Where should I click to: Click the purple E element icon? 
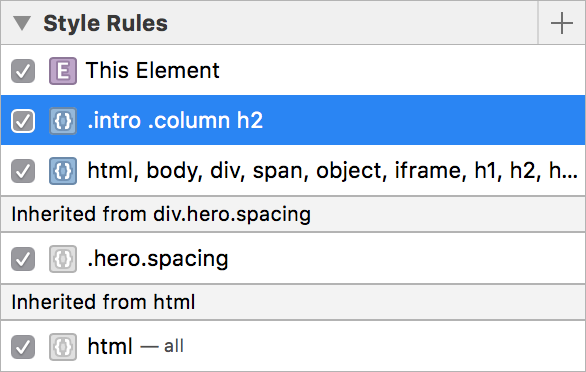tap(63, 71)
